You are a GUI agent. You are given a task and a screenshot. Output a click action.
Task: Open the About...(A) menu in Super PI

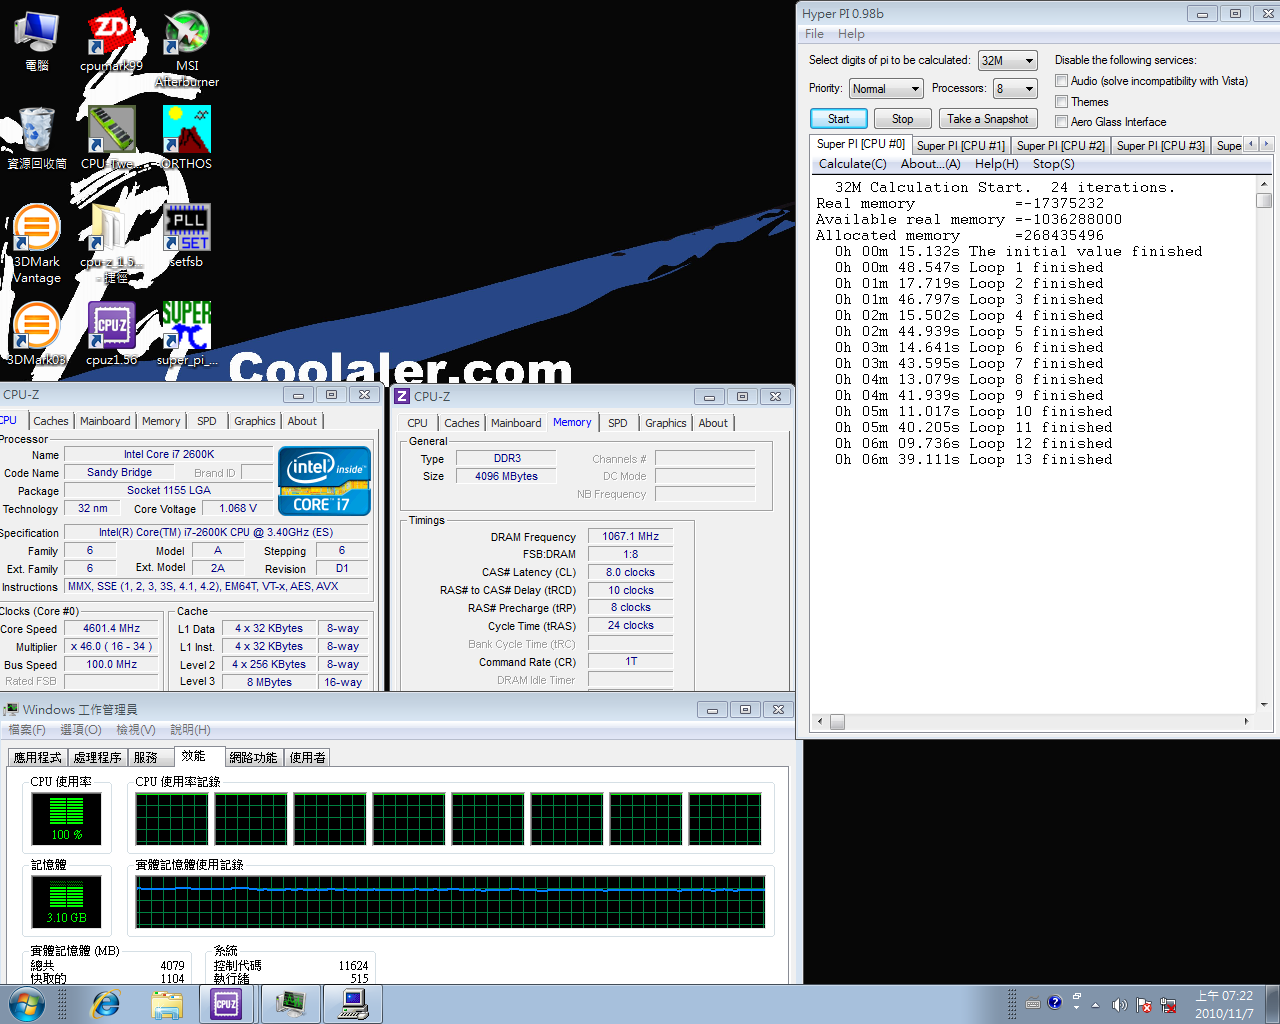930,164
